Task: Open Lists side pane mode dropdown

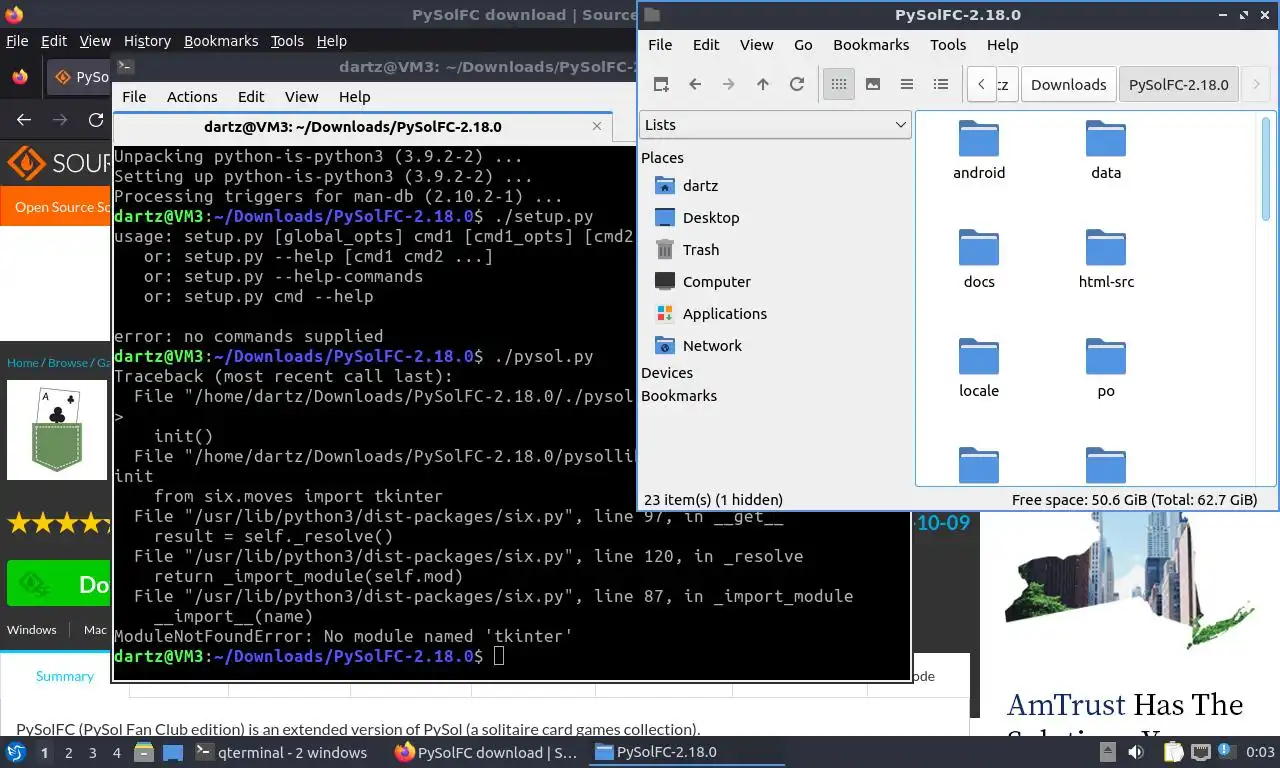Action: 775,125
